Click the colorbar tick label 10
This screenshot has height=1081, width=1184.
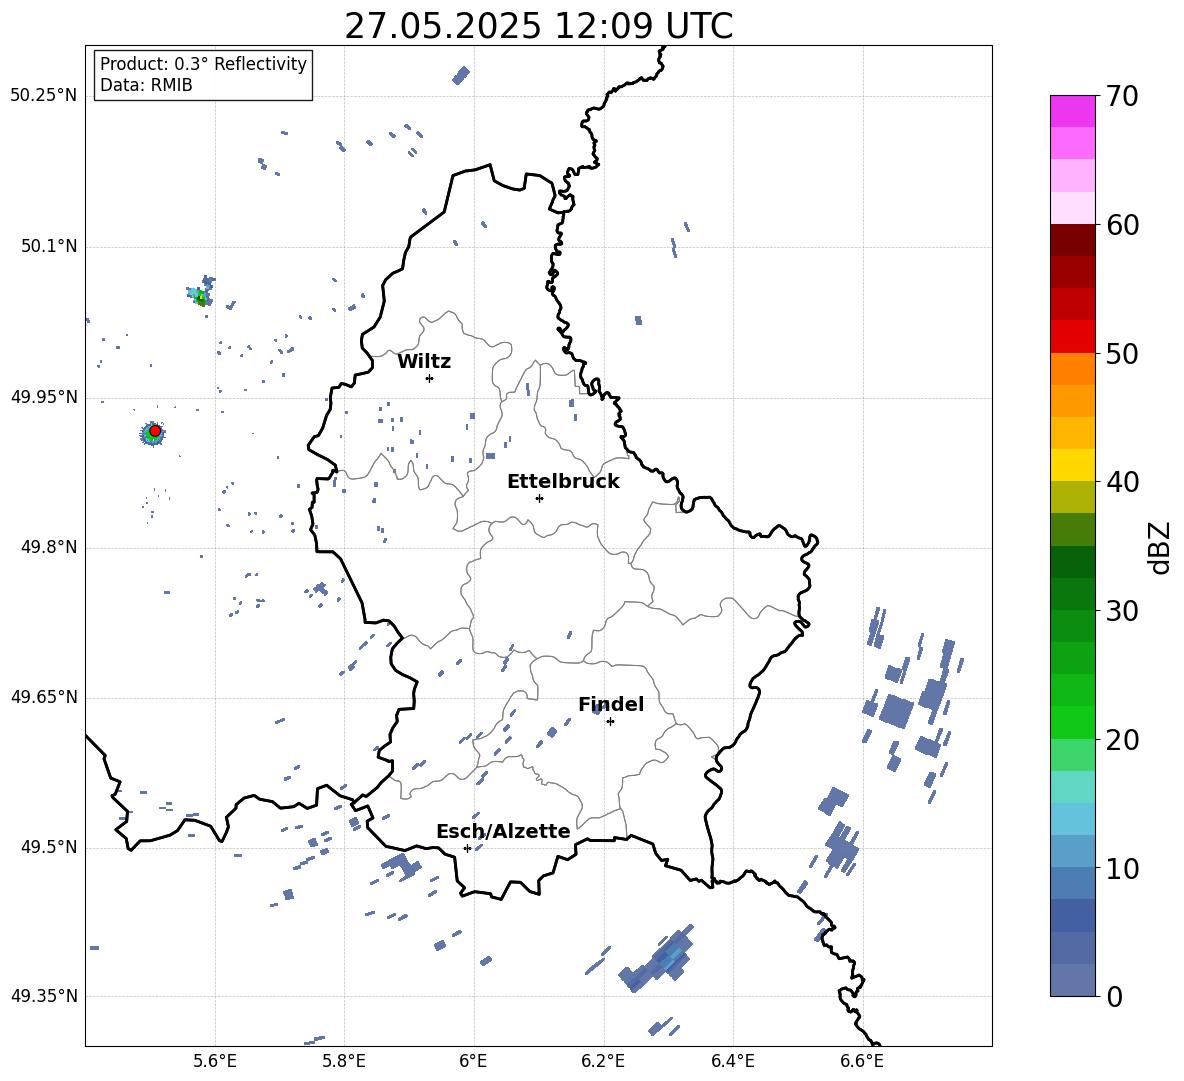[1123, 868]
